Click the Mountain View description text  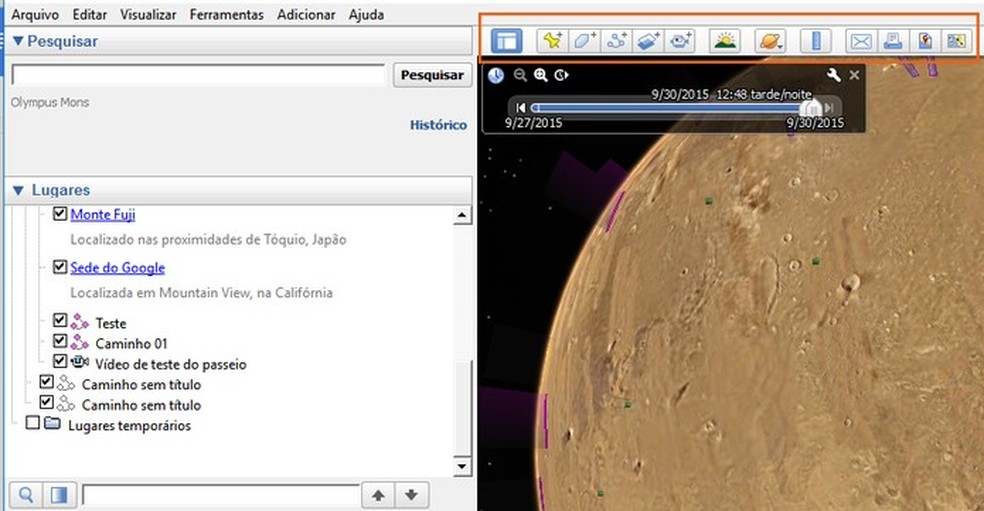point(201,293)
